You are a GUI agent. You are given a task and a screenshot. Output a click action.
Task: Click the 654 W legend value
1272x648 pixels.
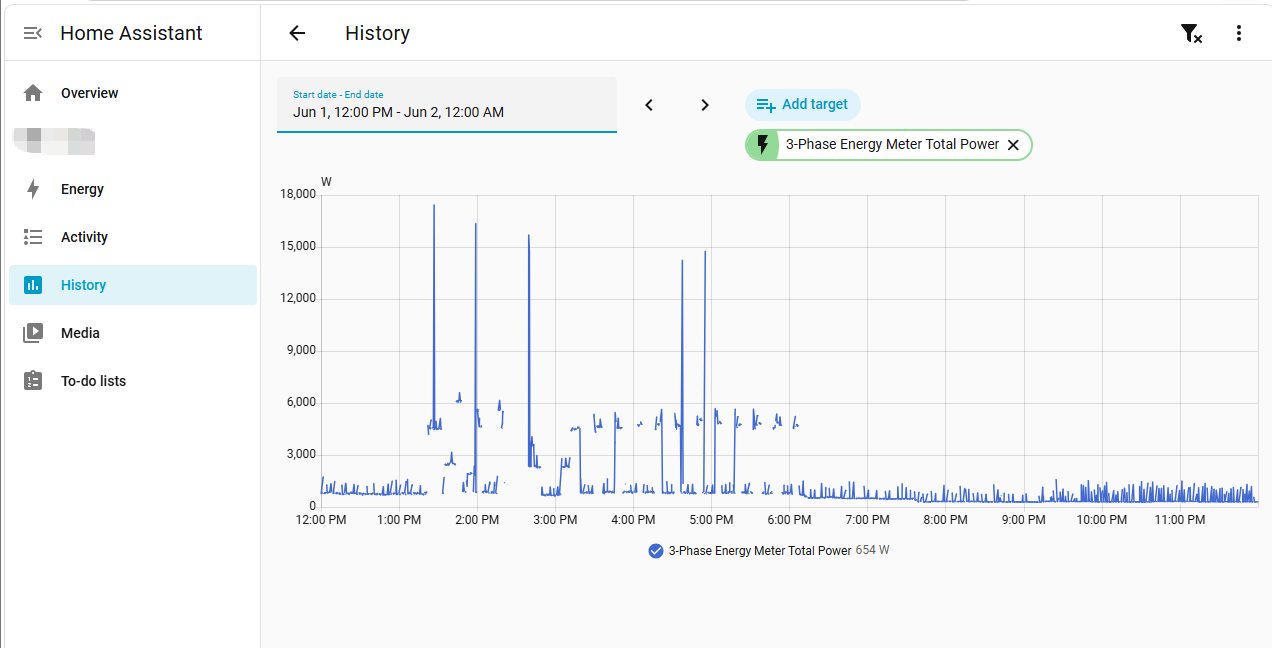tap(873, 551)
